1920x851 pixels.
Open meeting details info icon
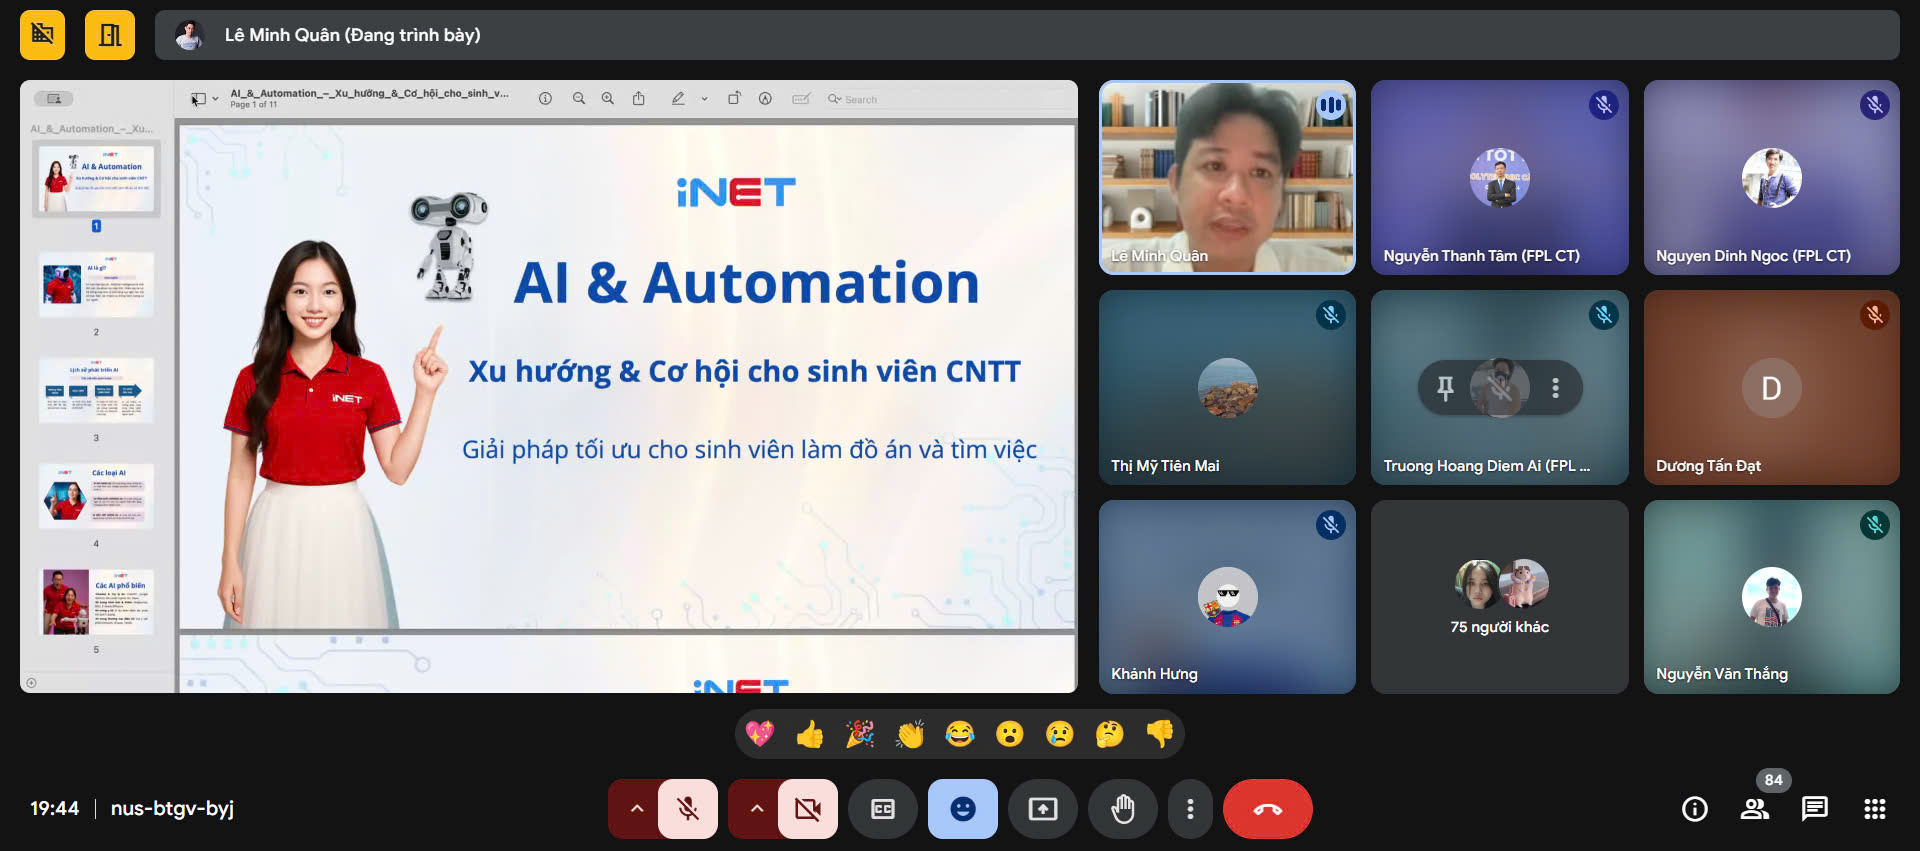pos(1695,809)
